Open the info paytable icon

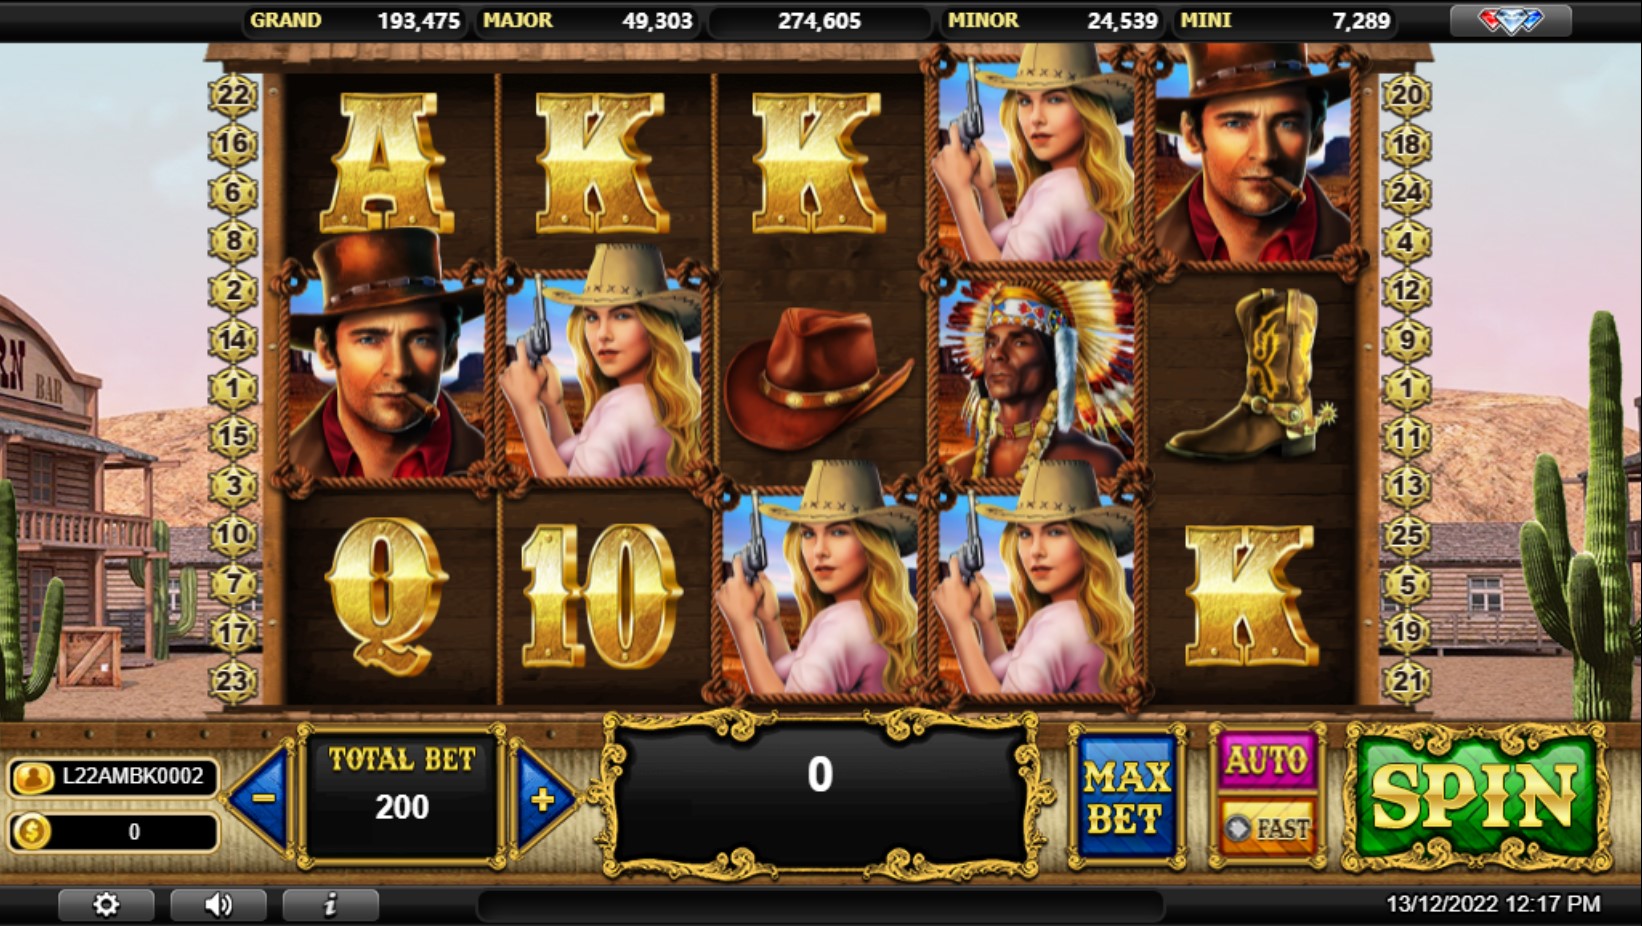tap(330, 904)
